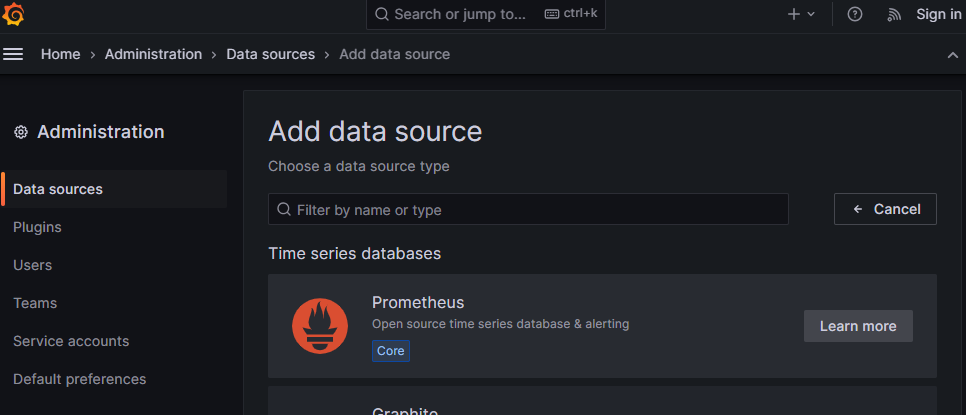Image resolution: width=966 pixels, height=415 pixels.
Task: Open Service accounts in sidebar
Action: (71, 341)
